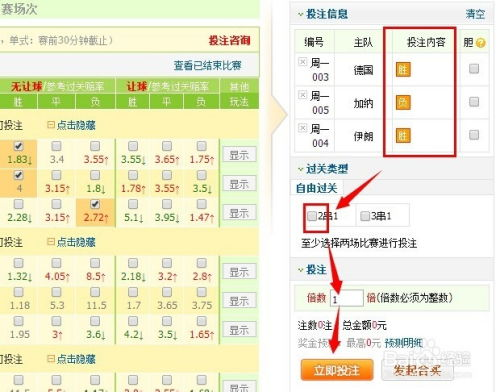
Task: Check the 3.75 odds checkbox
Action: click(x=201, y=292)
